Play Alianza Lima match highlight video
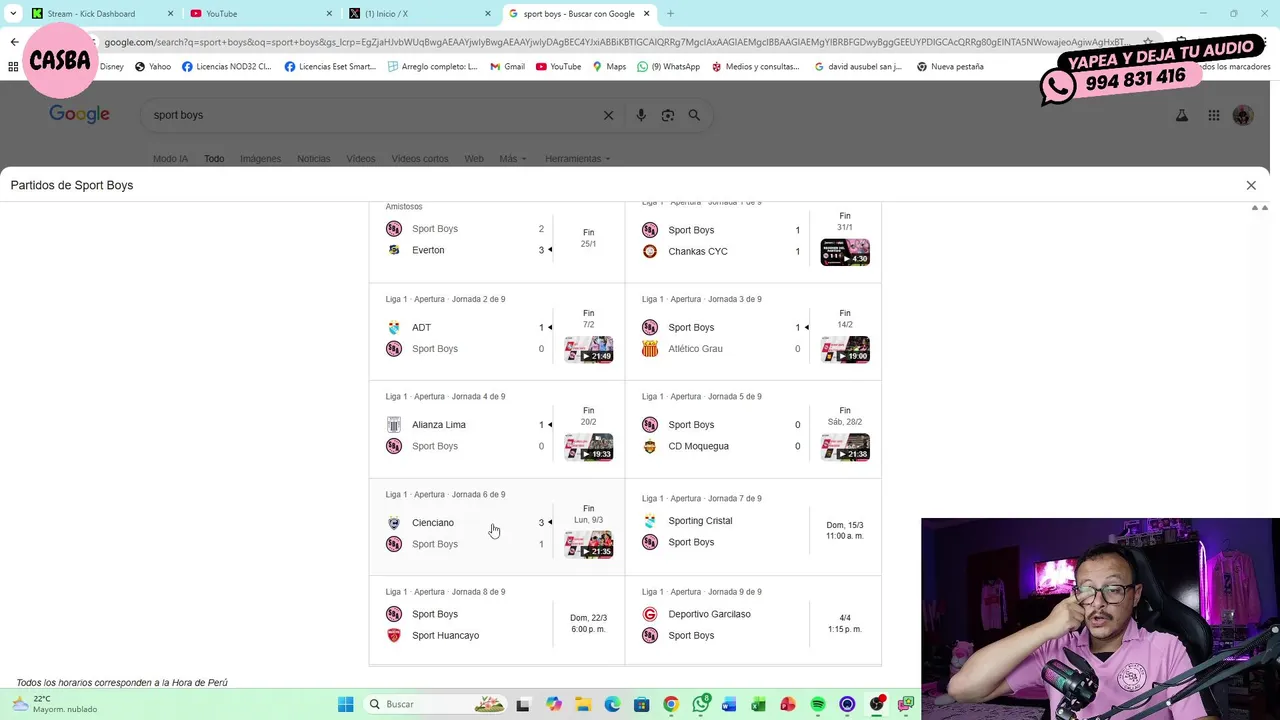This screenshot has height=720, width=1280. [589, 447]
